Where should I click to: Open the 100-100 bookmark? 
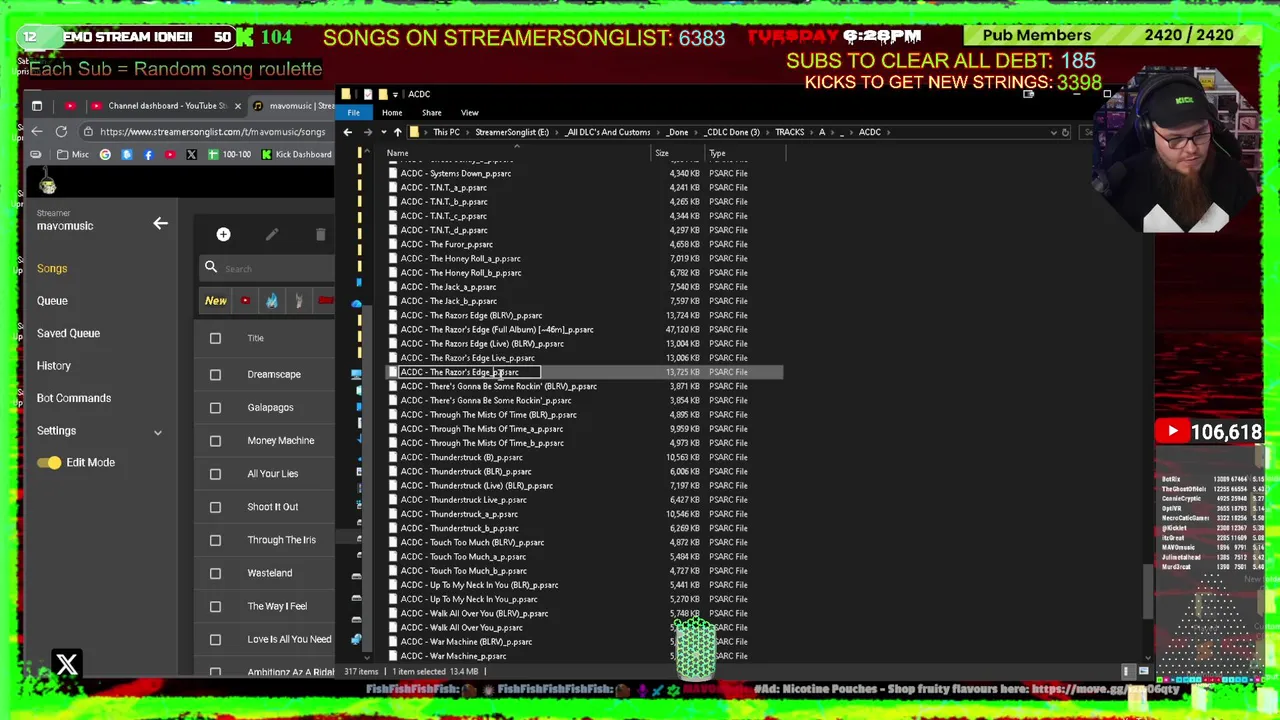point(229,155)
